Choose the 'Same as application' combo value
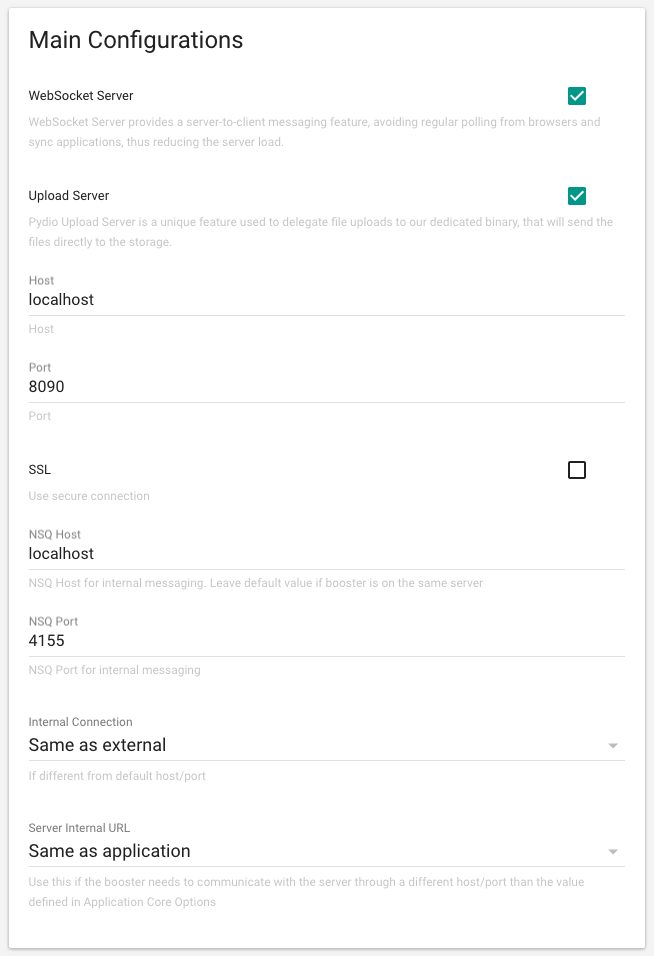Screen dimensions: 654x956 click(327, 851)
